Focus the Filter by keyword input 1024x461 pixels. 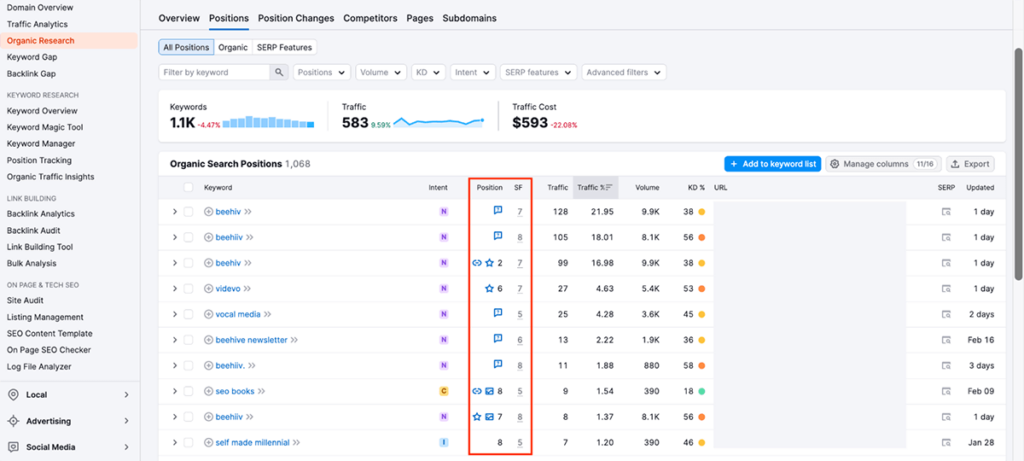click(x=215, y=72)
